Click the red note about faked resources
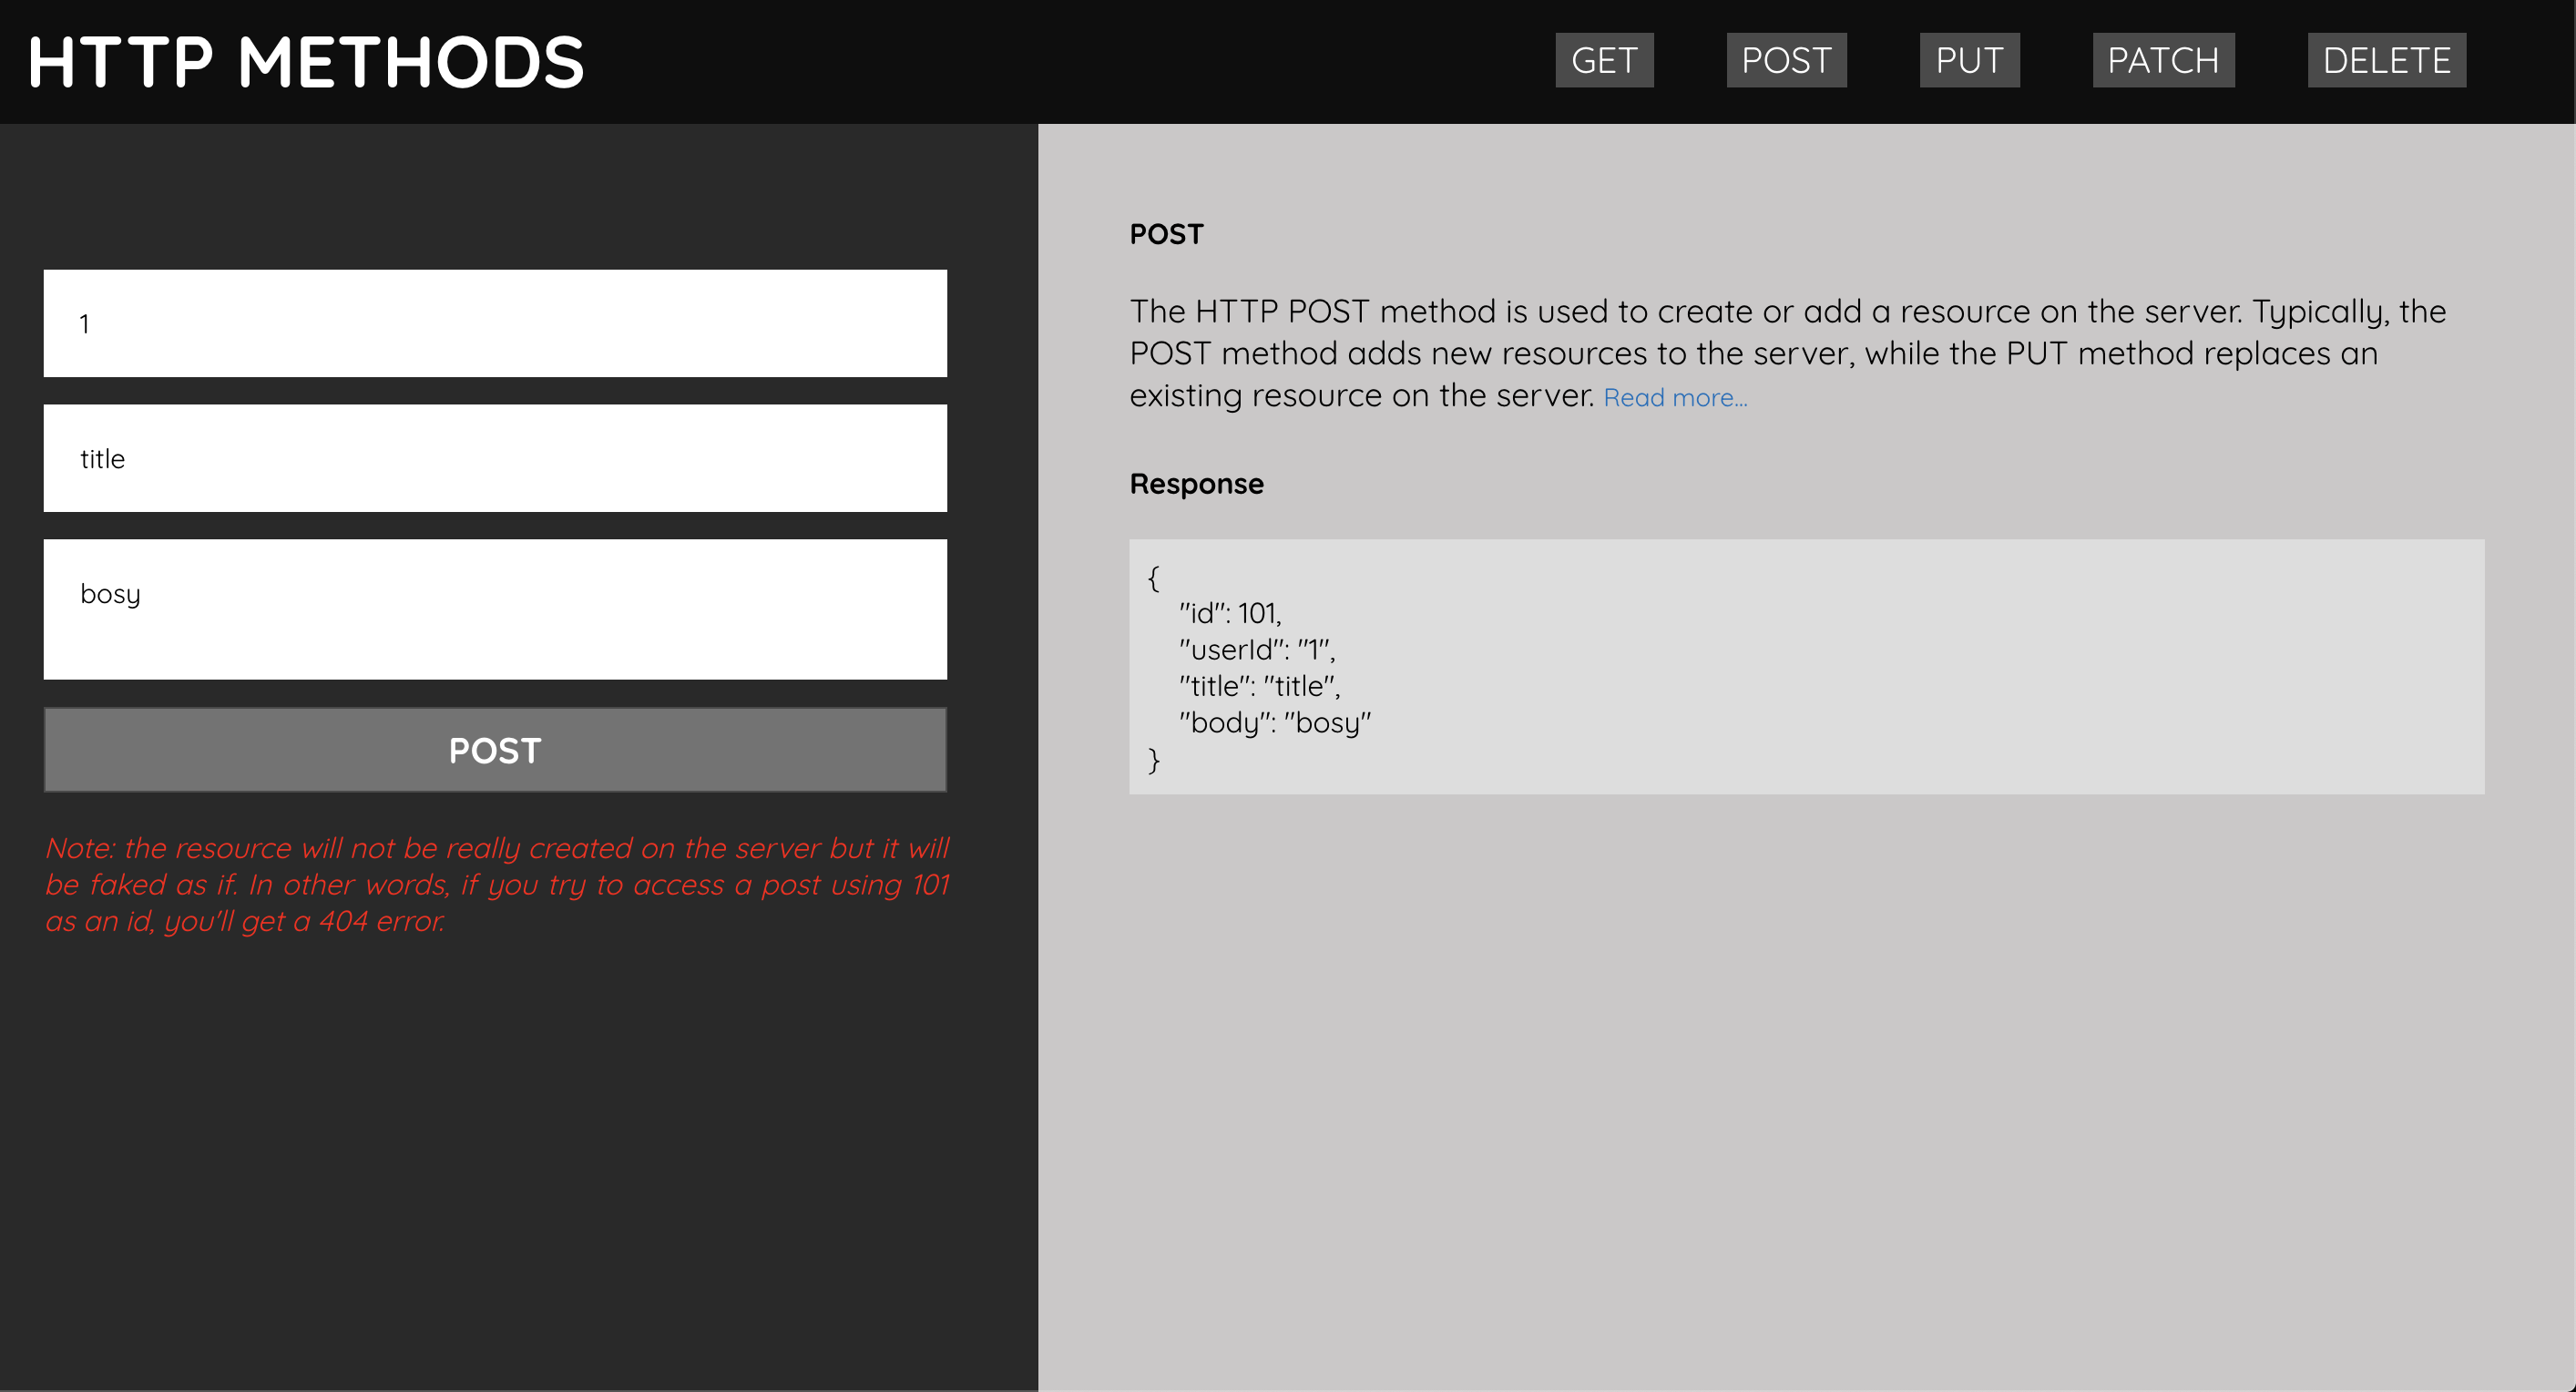The width and height of the screenshot is (2576, 1392). pyautogui.click(x=496, y=884)
